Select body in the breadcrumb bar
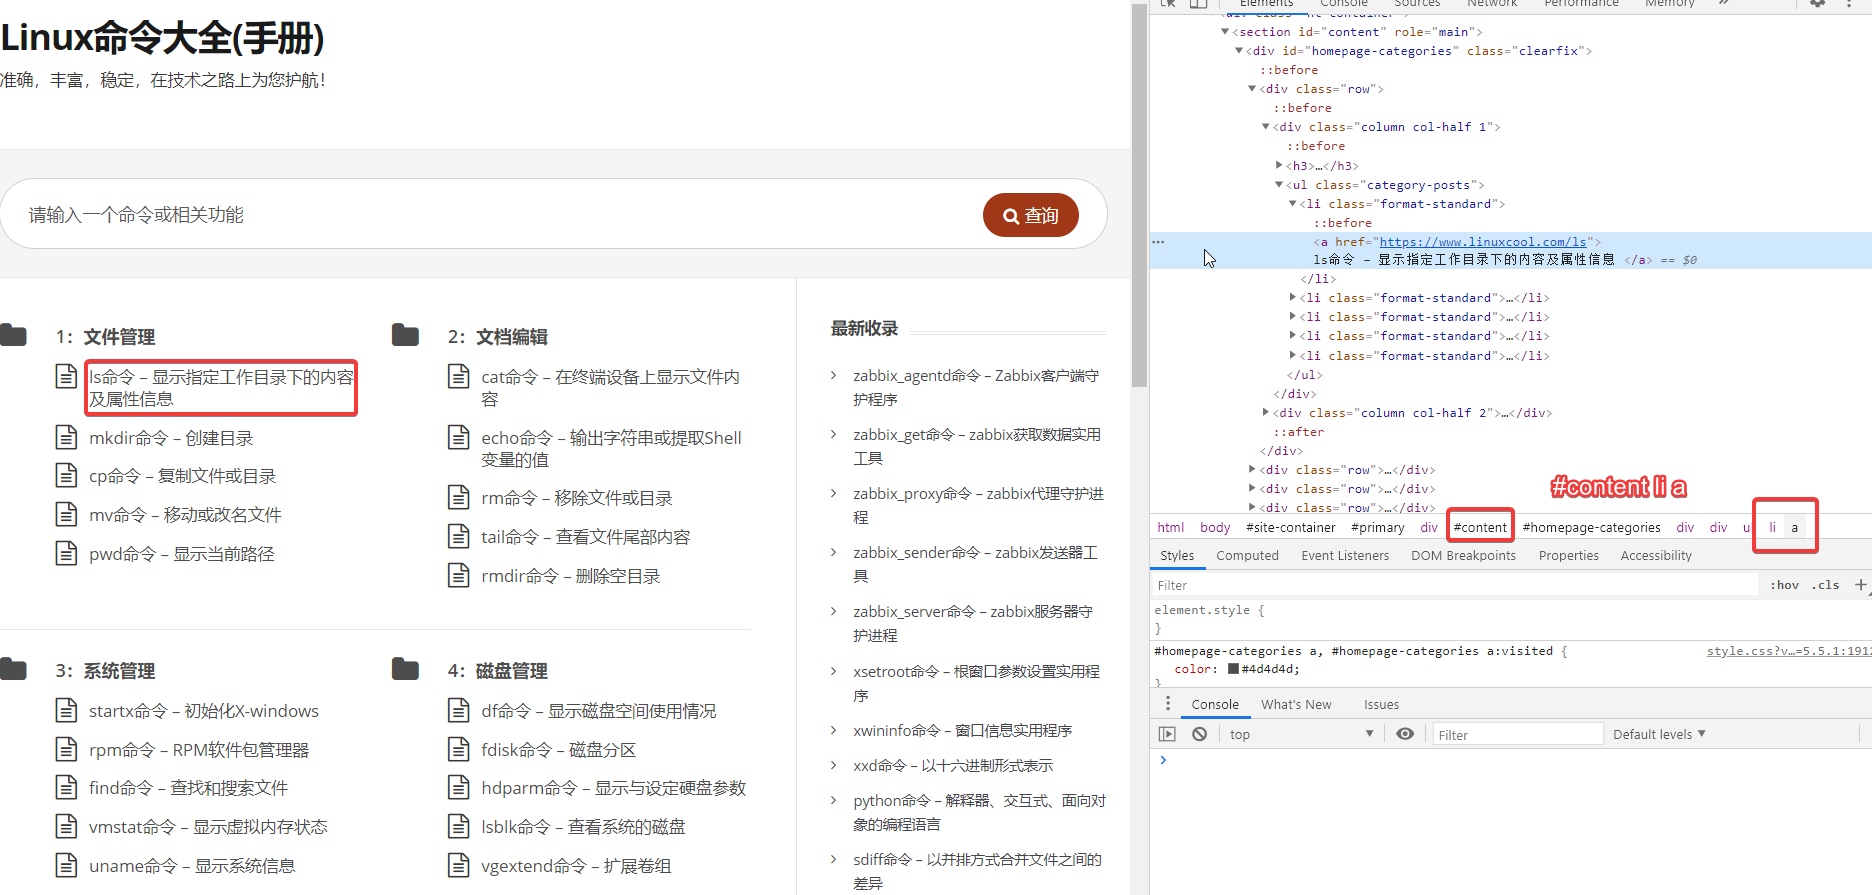This screenshot has width=1872, height=895. (x=1215, y=528)
